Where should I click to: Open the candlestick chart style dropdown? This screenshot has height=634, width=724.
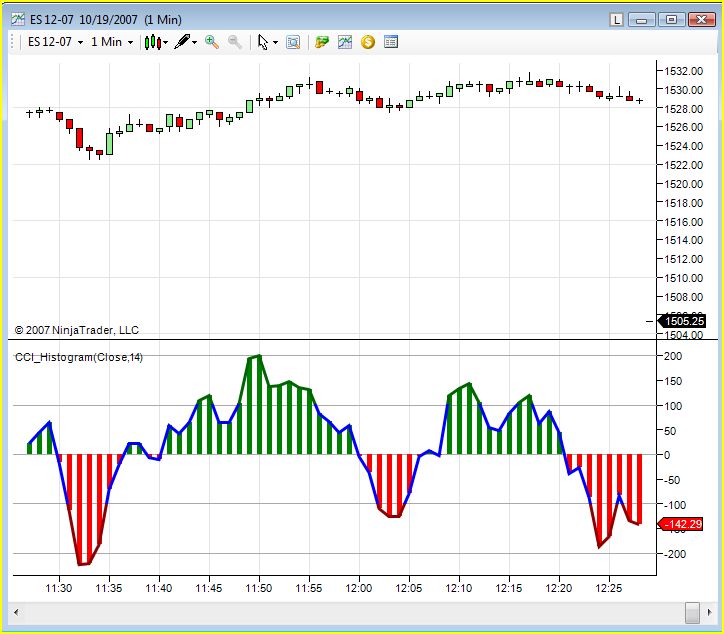click(x=156, y=42)
